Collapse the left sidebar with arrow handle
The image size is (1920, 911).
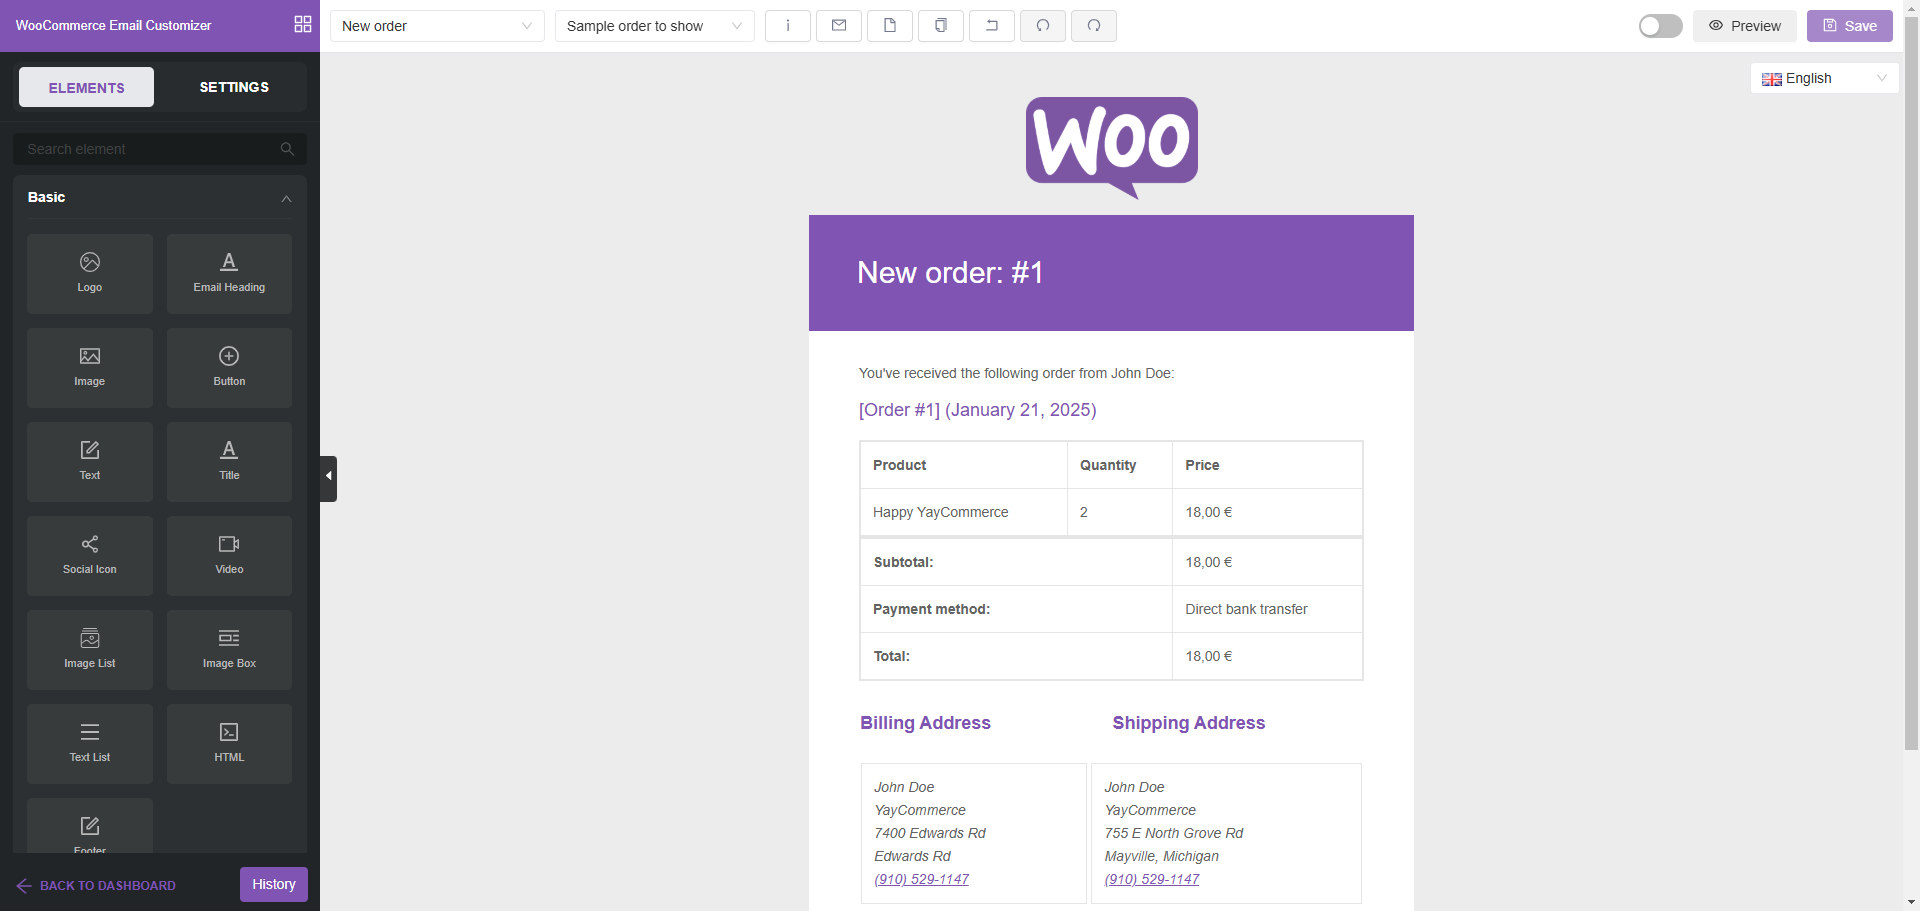(x=328, y=478)
